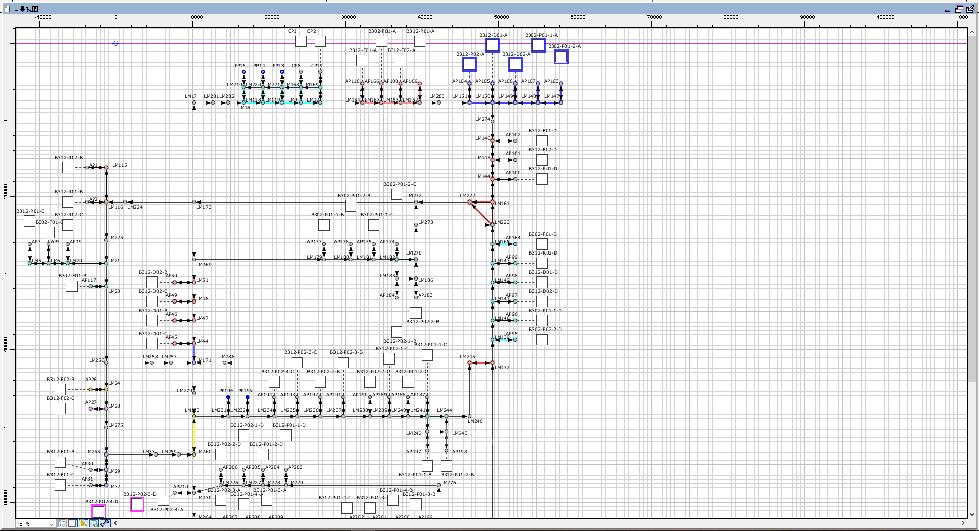This screenshot has width=979, height=531.
Task: Select the short red horizontal pipe in the lower right
Action: [480, 363]
